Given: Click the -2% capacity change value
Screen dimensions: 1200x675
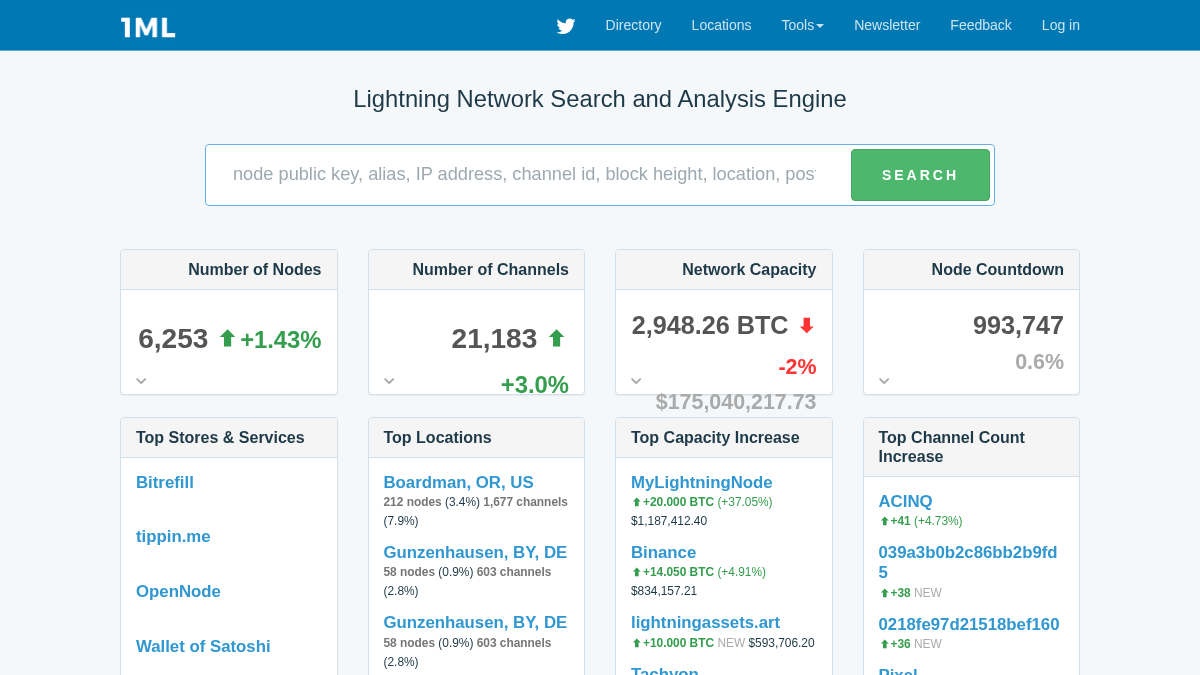Looking at the screenshot, I should pos(797,367).
